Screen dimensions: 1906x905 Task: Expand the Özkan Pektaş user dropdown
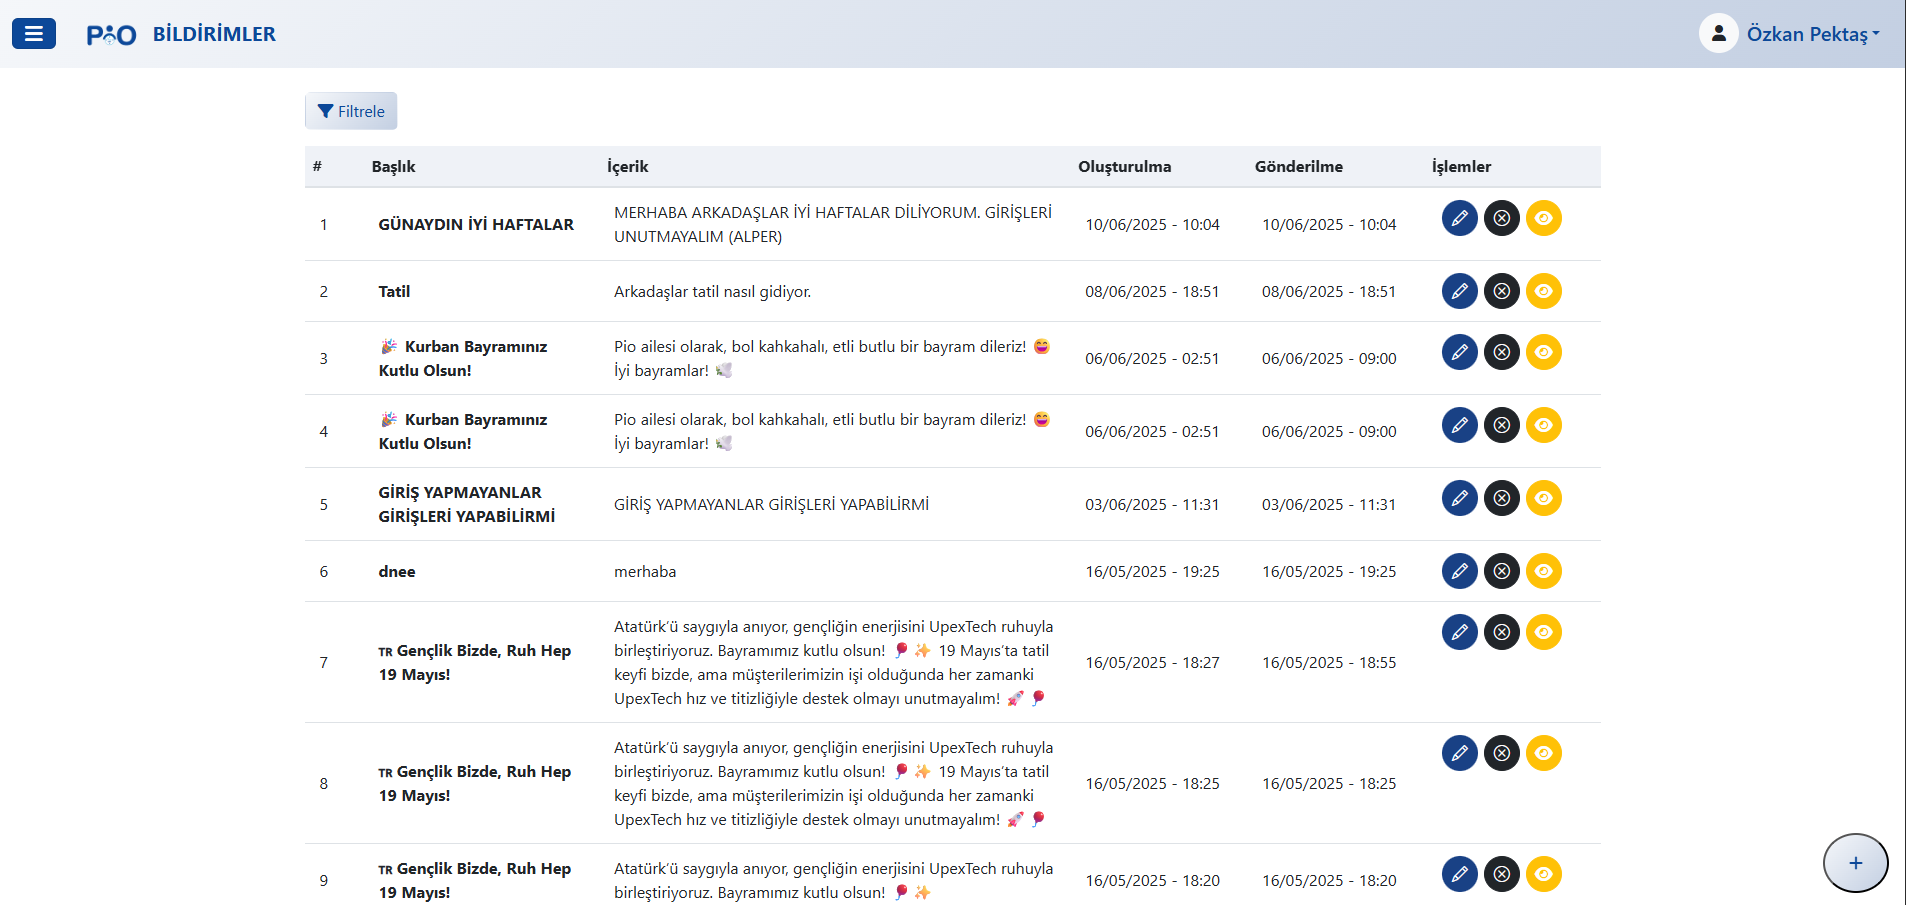point(1812,34)
